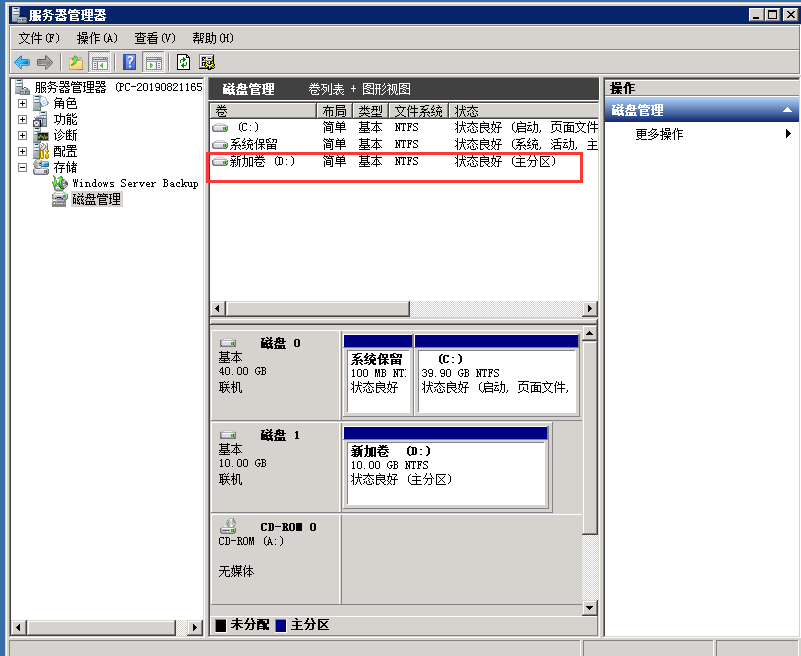Expand the 角色 tree node
801x656 pixels.
click(x=22, y=103)
